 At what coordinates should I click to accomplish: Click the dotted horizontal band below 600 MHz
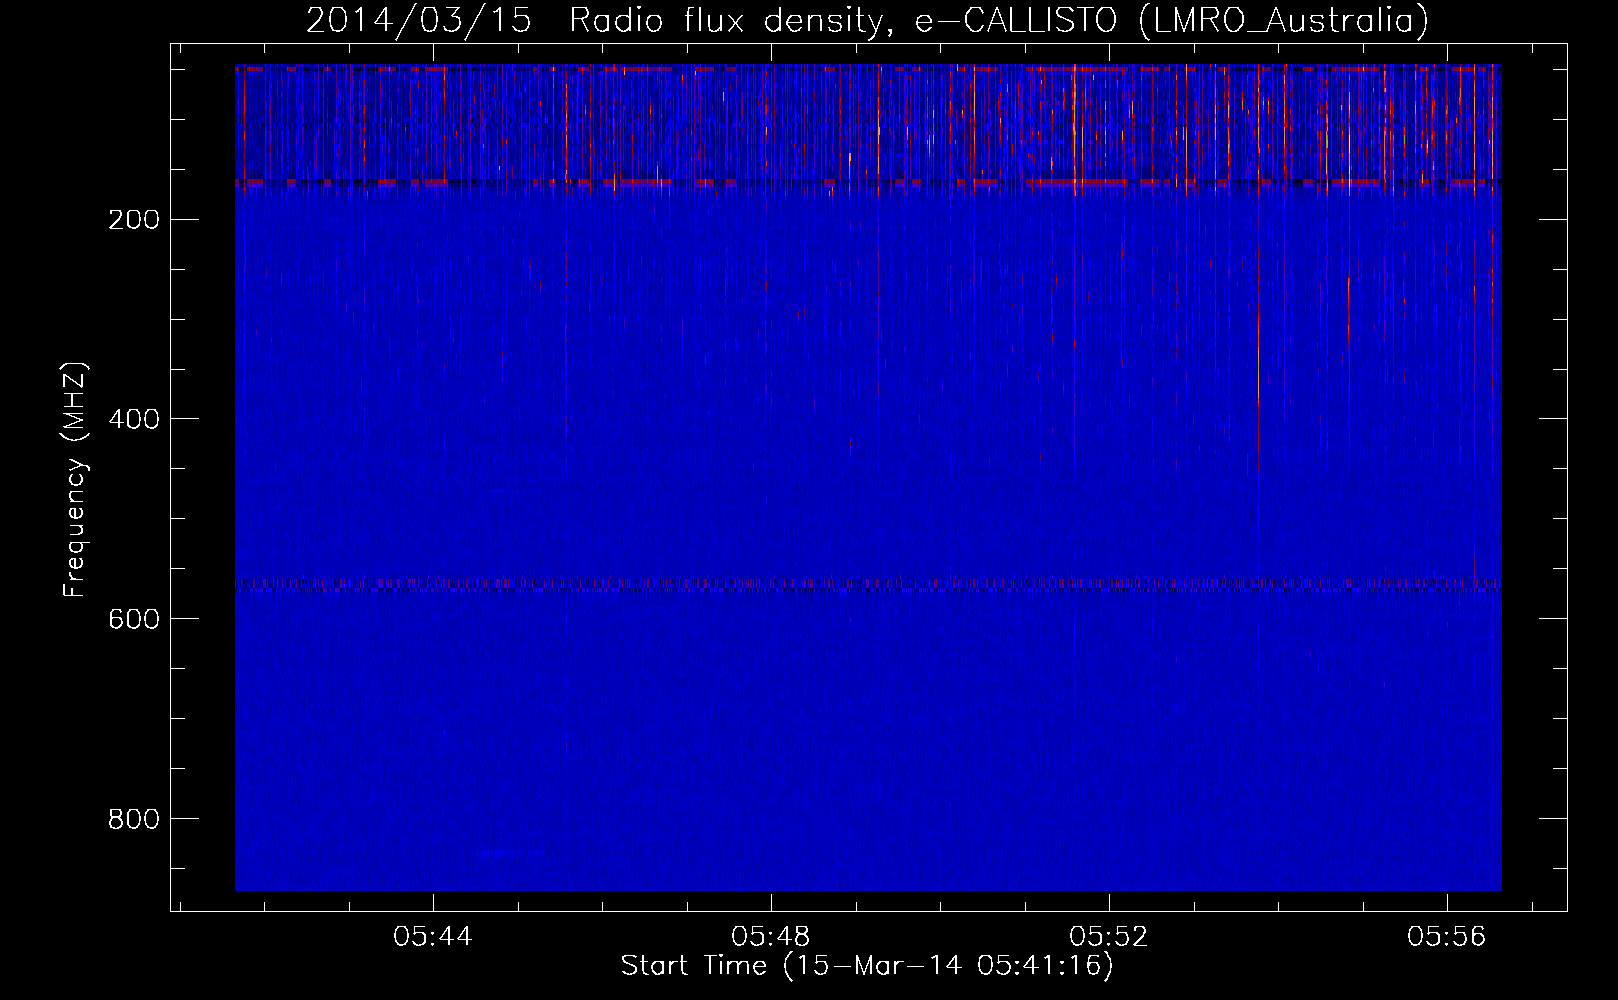click(868, 584)
